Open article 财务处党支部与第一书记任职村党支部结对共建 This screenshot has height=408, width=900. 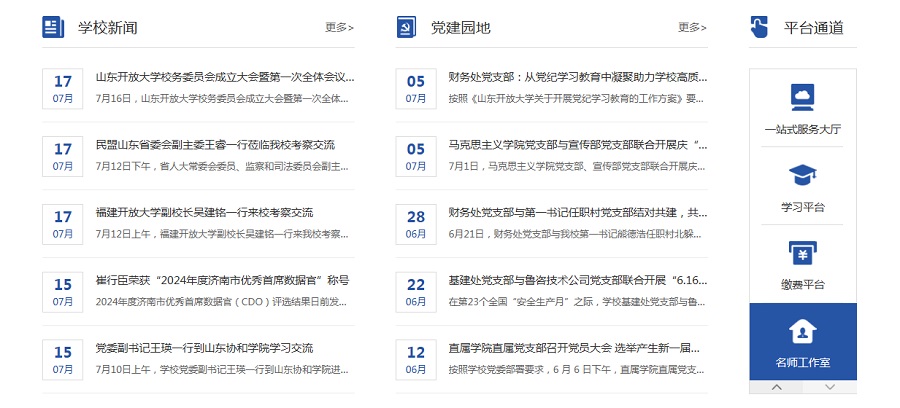pyautogui.click(x=578, y=212)
